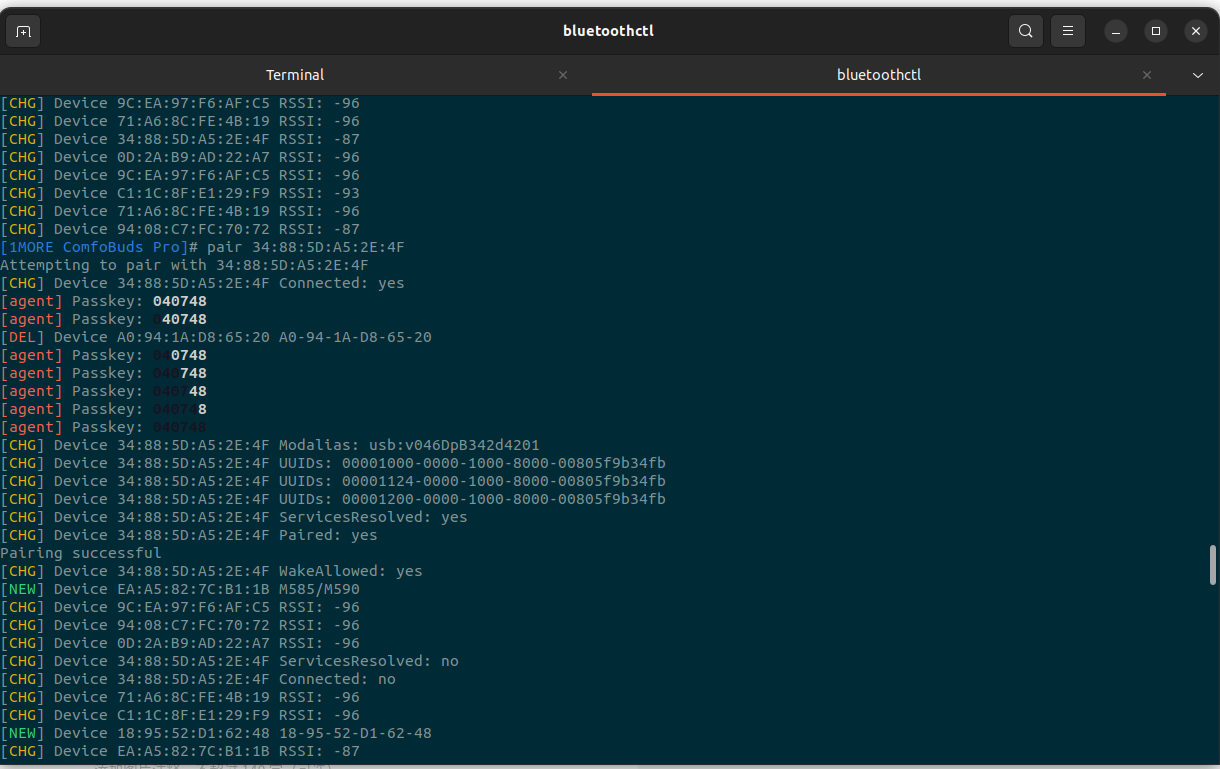Click the 'Paired: yes' line

pyautogui.click(x=189, y=535)
